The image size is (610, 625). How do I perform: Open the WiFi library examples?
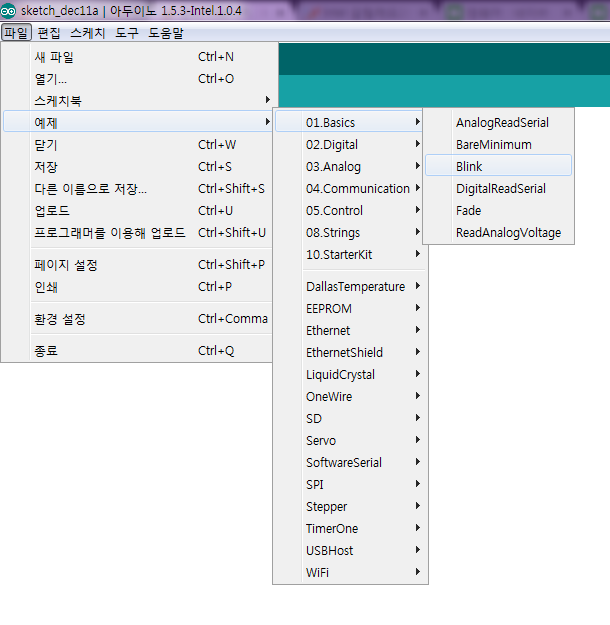tap(317, 573)
